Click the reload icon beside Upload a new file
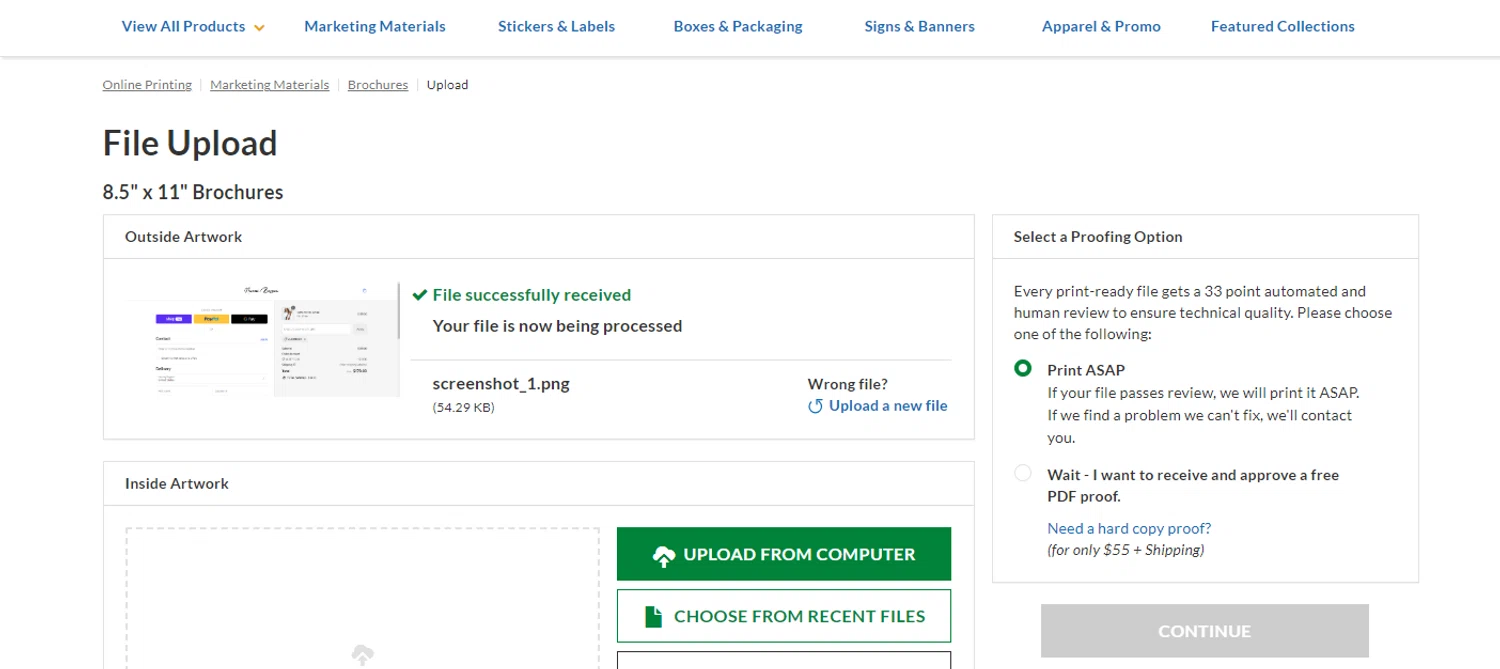1500x669 pixels. tap(815, 406)
